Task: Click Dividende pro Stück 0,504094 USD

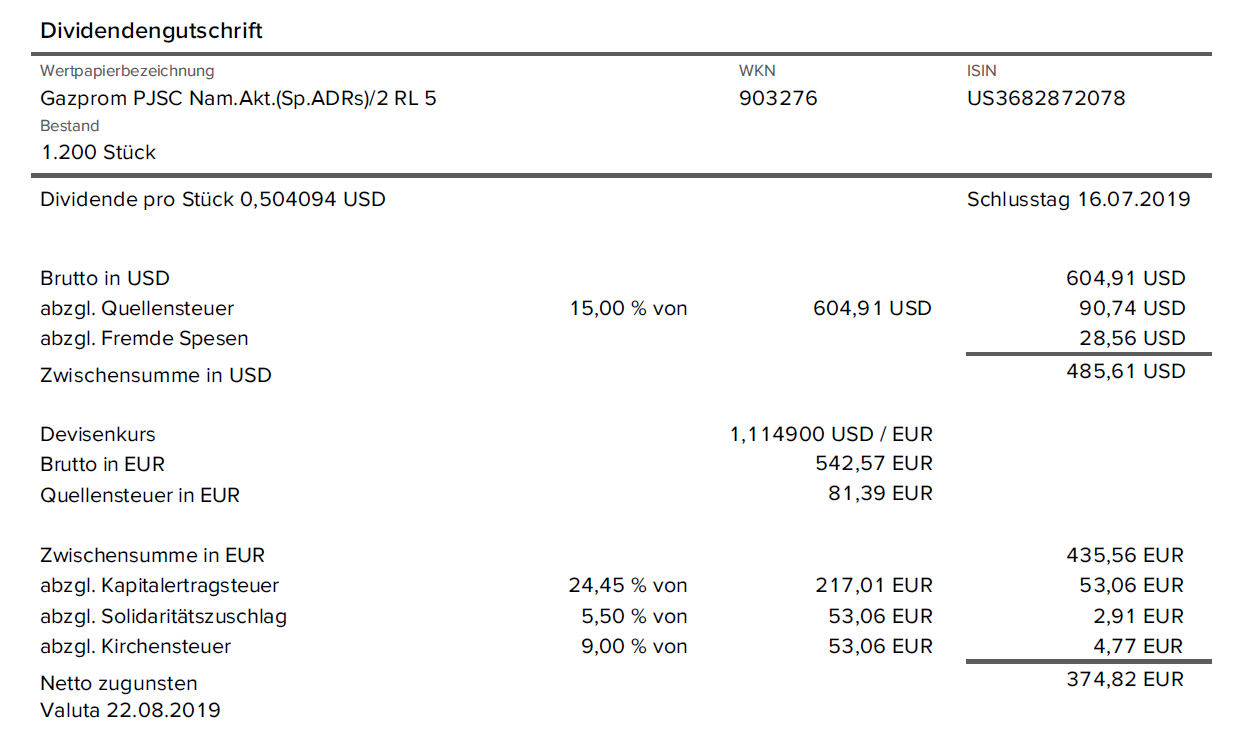Action: click(x=213, y=199)
